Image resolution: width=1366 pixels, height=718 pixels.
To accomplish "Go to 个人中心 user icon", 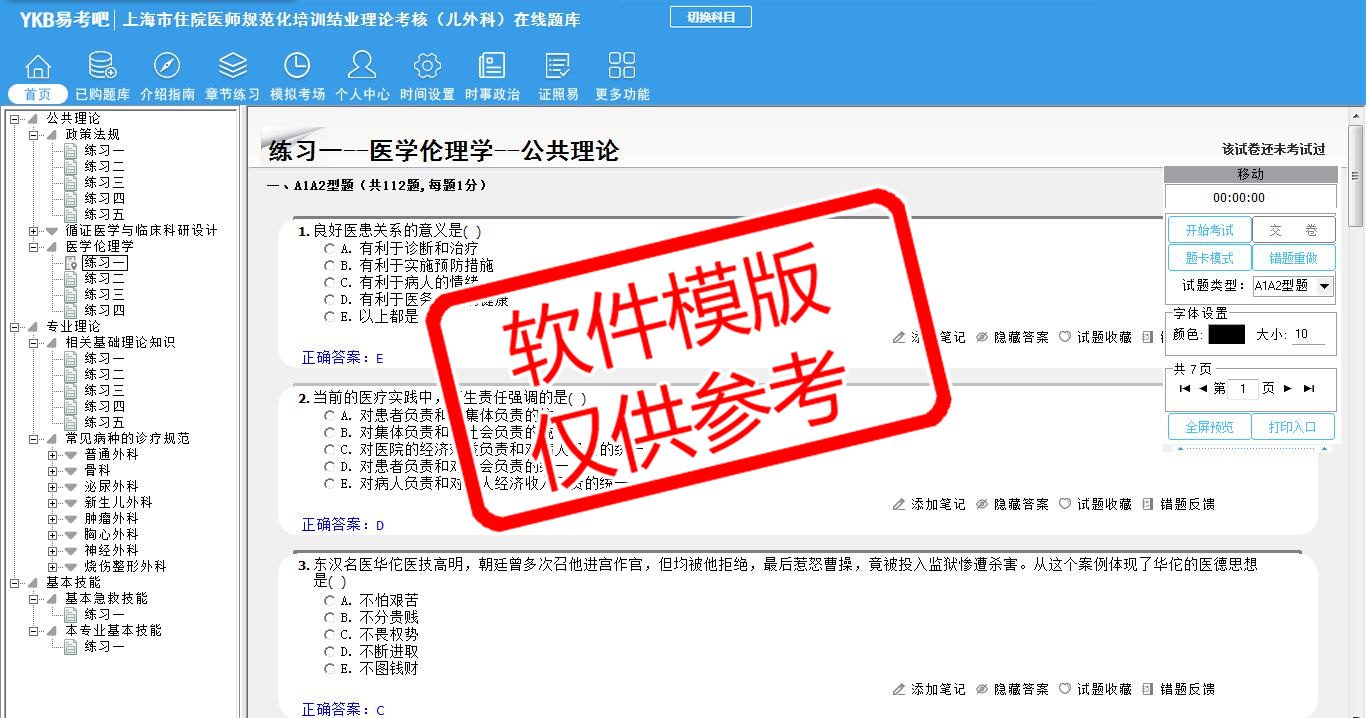I will click(362, 67).
